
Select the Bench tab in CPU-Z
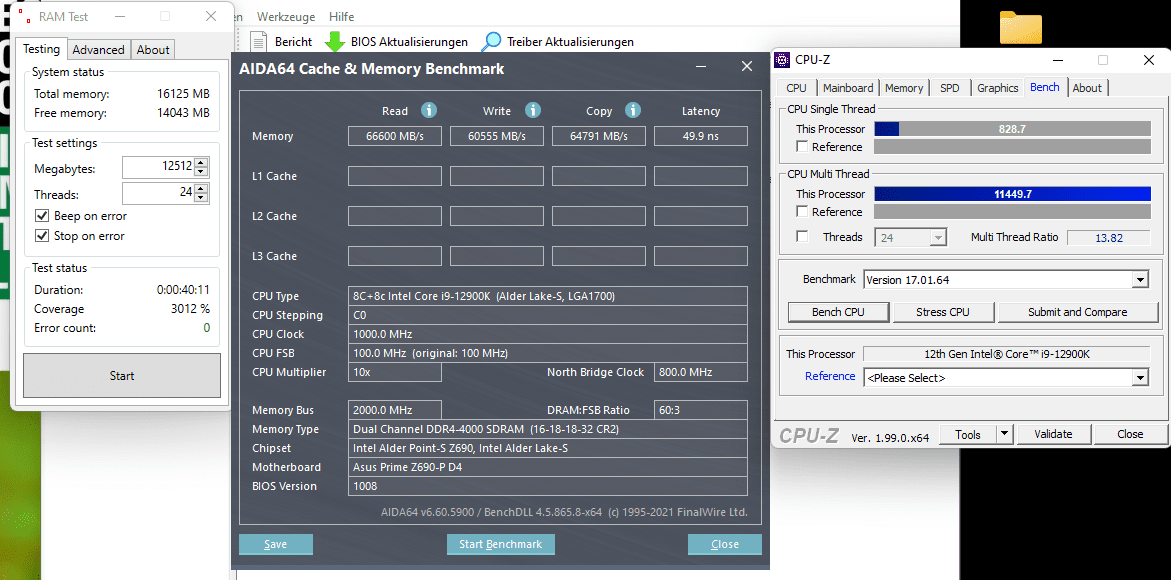pos(1044,87)
